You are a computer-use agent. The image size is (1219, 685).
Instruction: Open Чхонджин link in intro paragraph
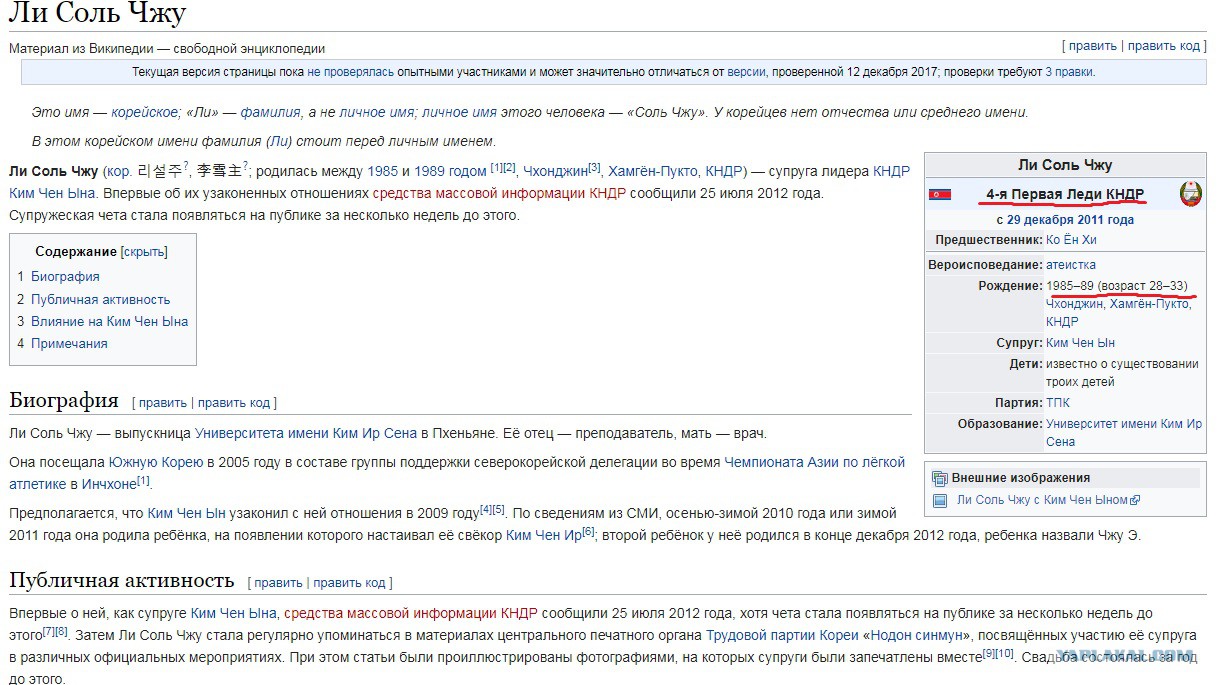point(554,171)
